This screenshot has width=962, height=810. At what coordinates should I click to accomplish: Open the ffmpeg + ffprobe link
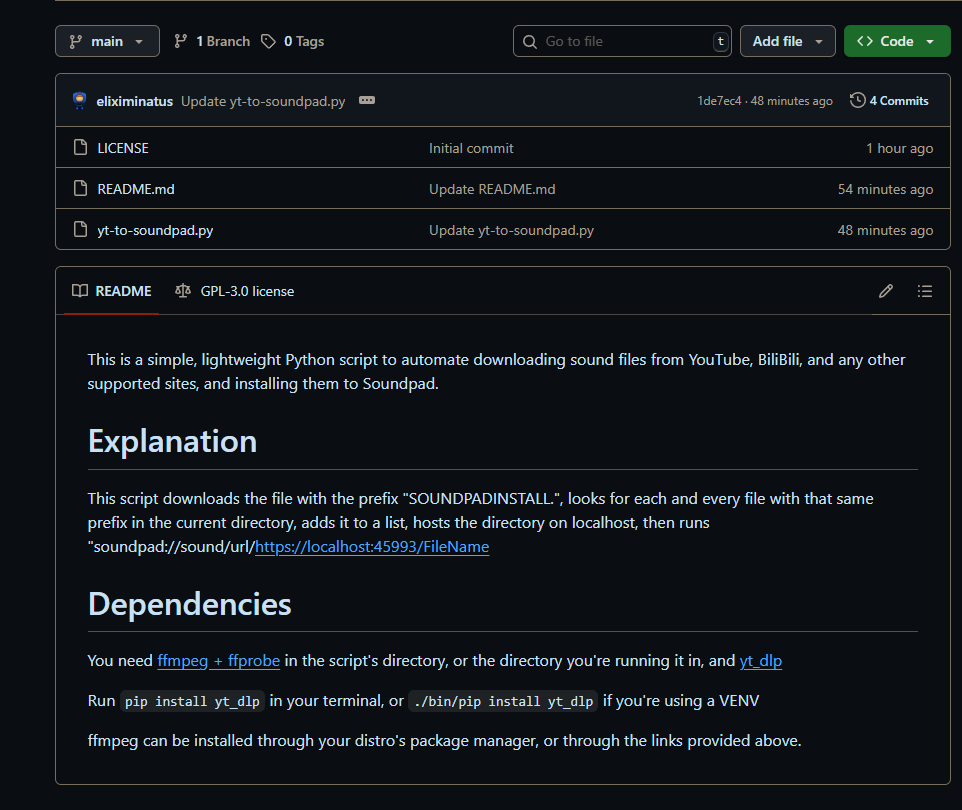click(218, 661)
